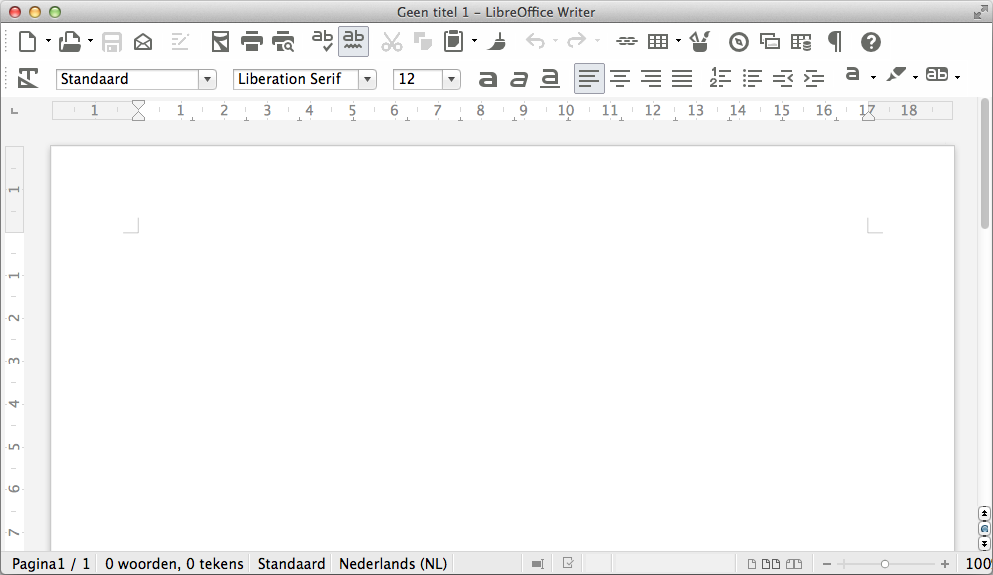Expand the paragraph style dropdown showing Standaard
The image size is (993, 575).
coord(207,79)
